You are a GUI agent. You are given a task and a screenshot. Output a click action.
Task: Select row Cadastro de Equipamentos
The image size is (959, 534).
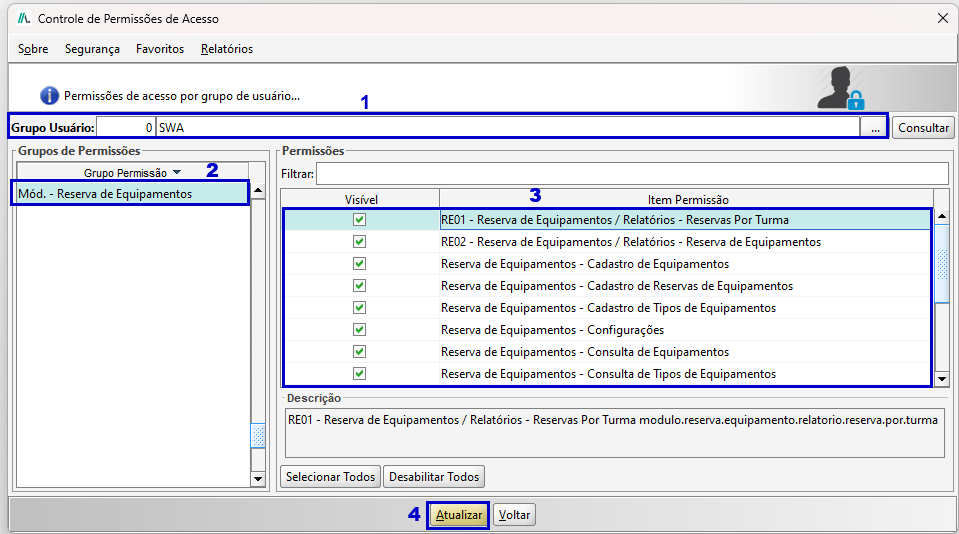click(607, 264)
